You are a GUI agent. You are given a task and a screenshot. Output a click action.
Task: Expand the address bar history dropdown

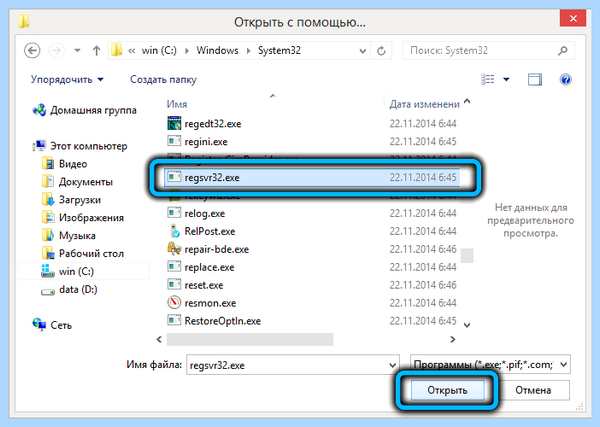[362, 51]
